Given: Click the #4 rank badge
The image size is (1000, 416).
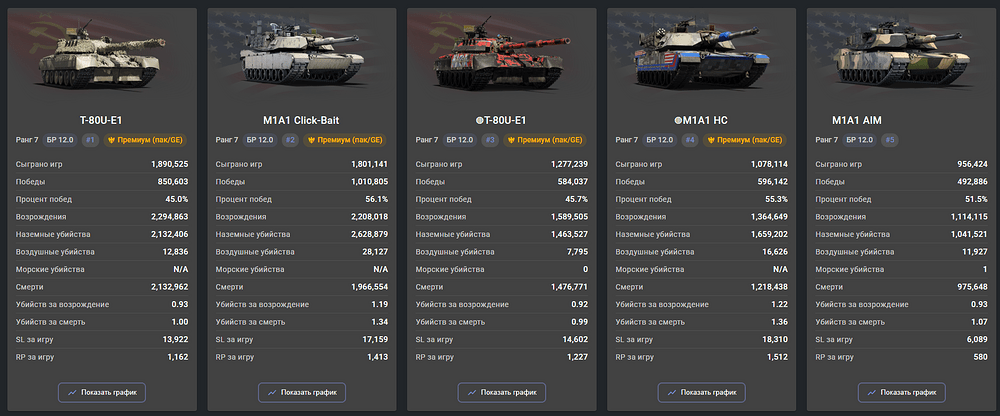Looking at the screenshot, I should (x=689, y=140).
